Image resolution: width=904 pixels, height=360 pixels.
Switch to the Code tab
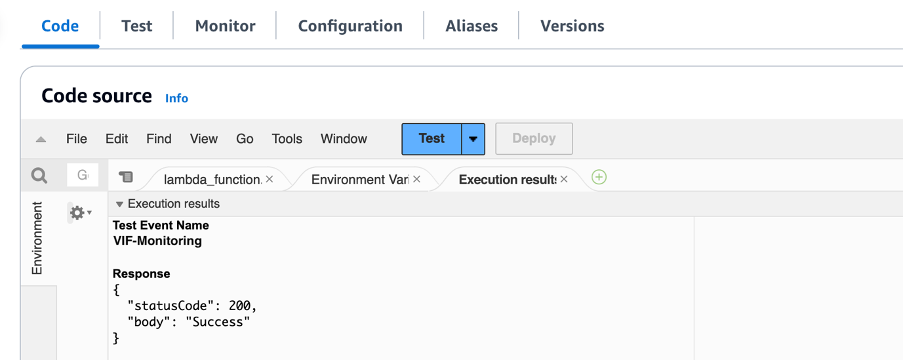(60, 26)
